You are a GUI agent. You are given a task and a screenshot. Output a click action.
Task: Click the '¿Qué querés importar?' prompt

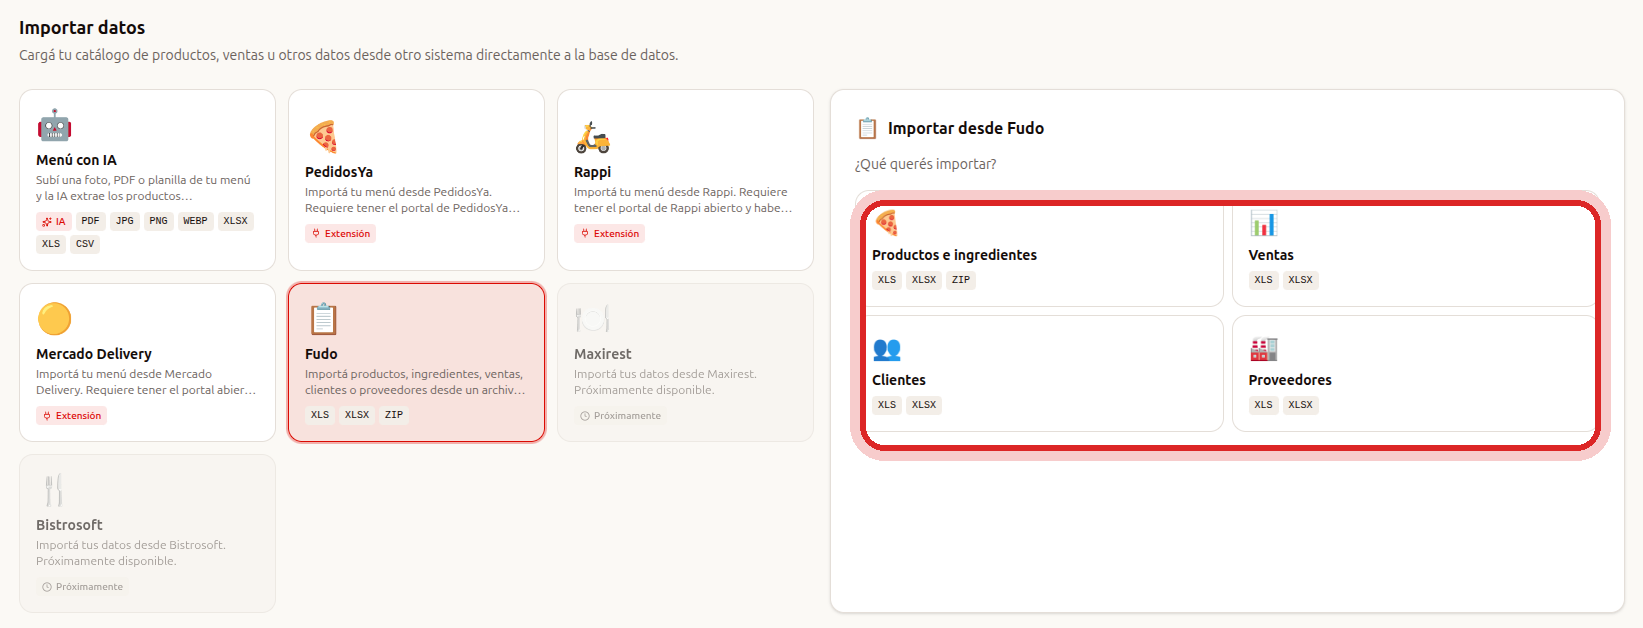click(926, 164)
